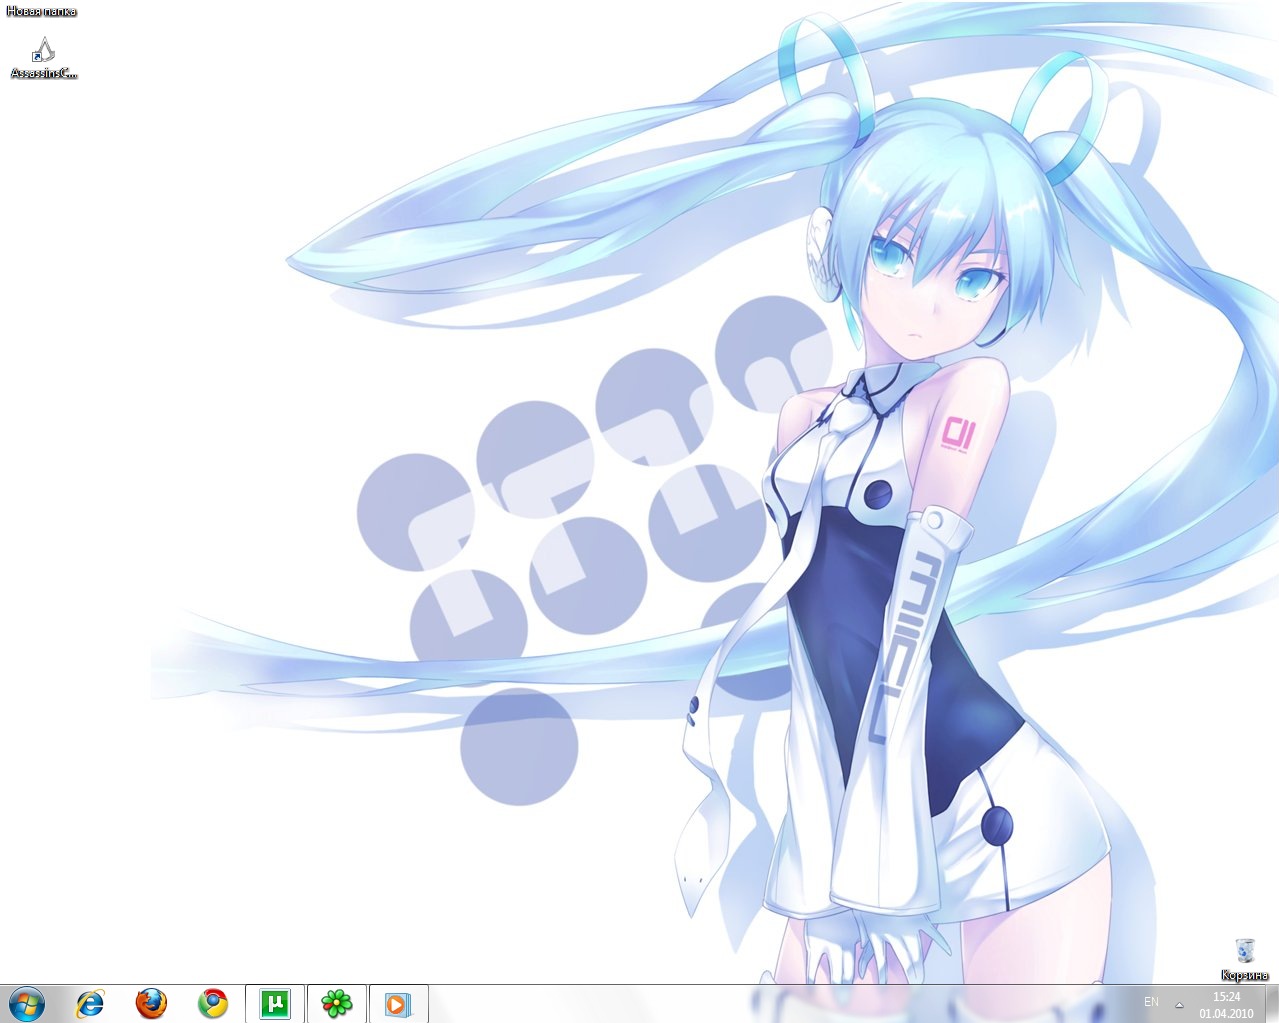Click the 'Корзина' label under recycle bin
The image size is (1279, 1023).
click(1244, 975)
